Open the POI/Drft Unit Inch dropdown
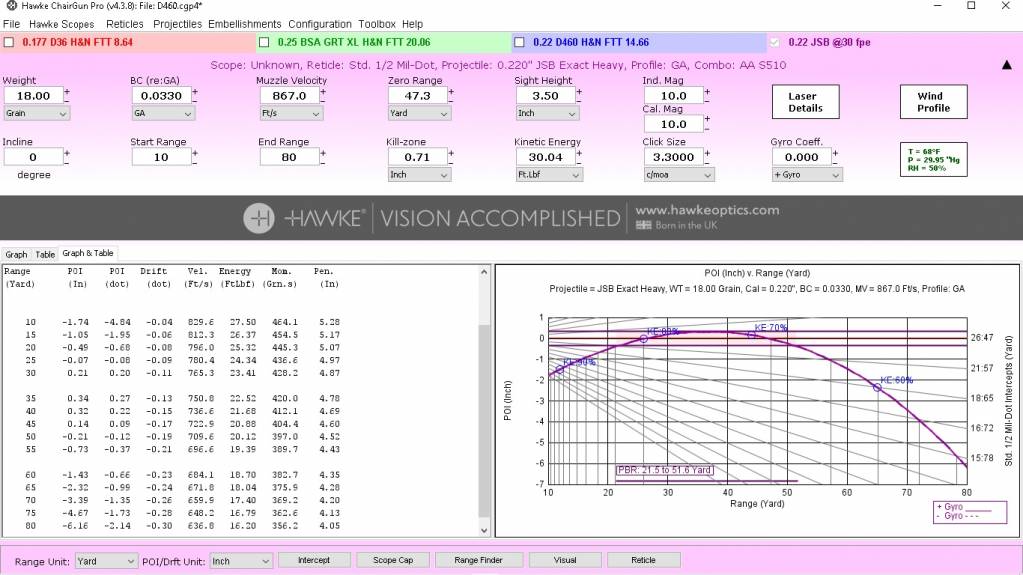1023x575 pixels. pyautogui.click(x=240, y=561)
